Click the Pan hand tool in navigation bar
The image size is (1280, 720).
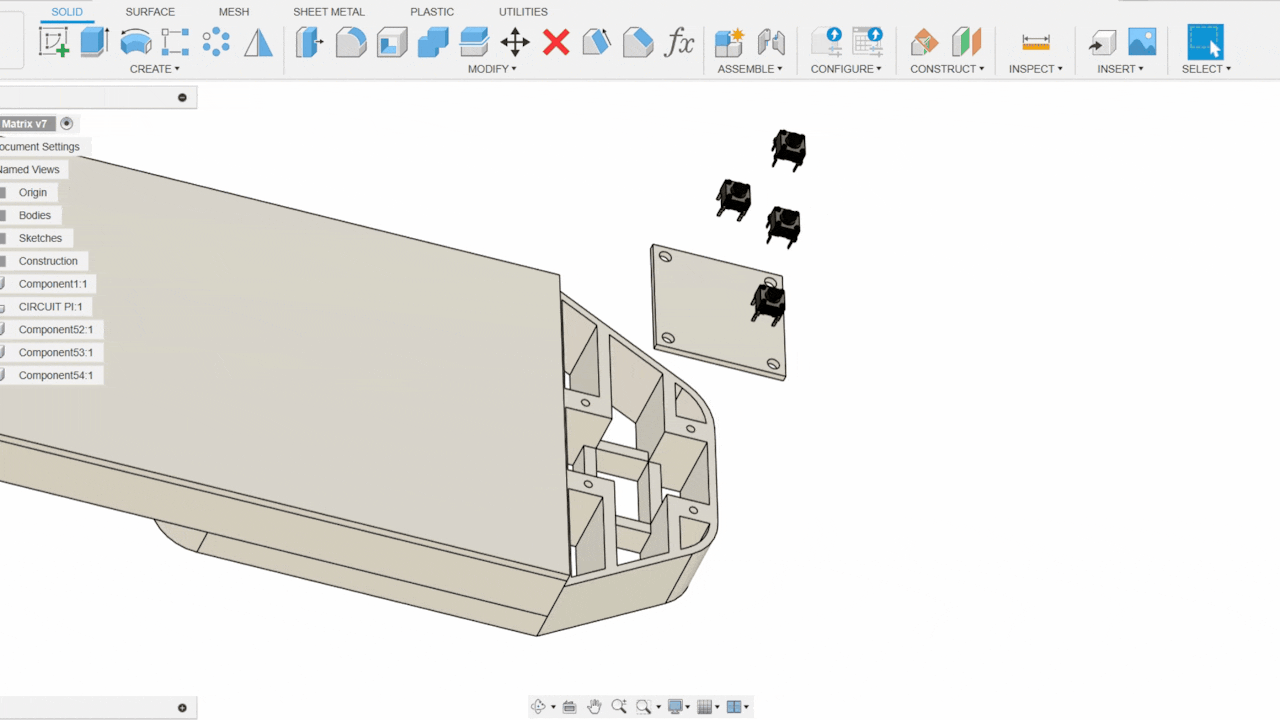(595, 707)
